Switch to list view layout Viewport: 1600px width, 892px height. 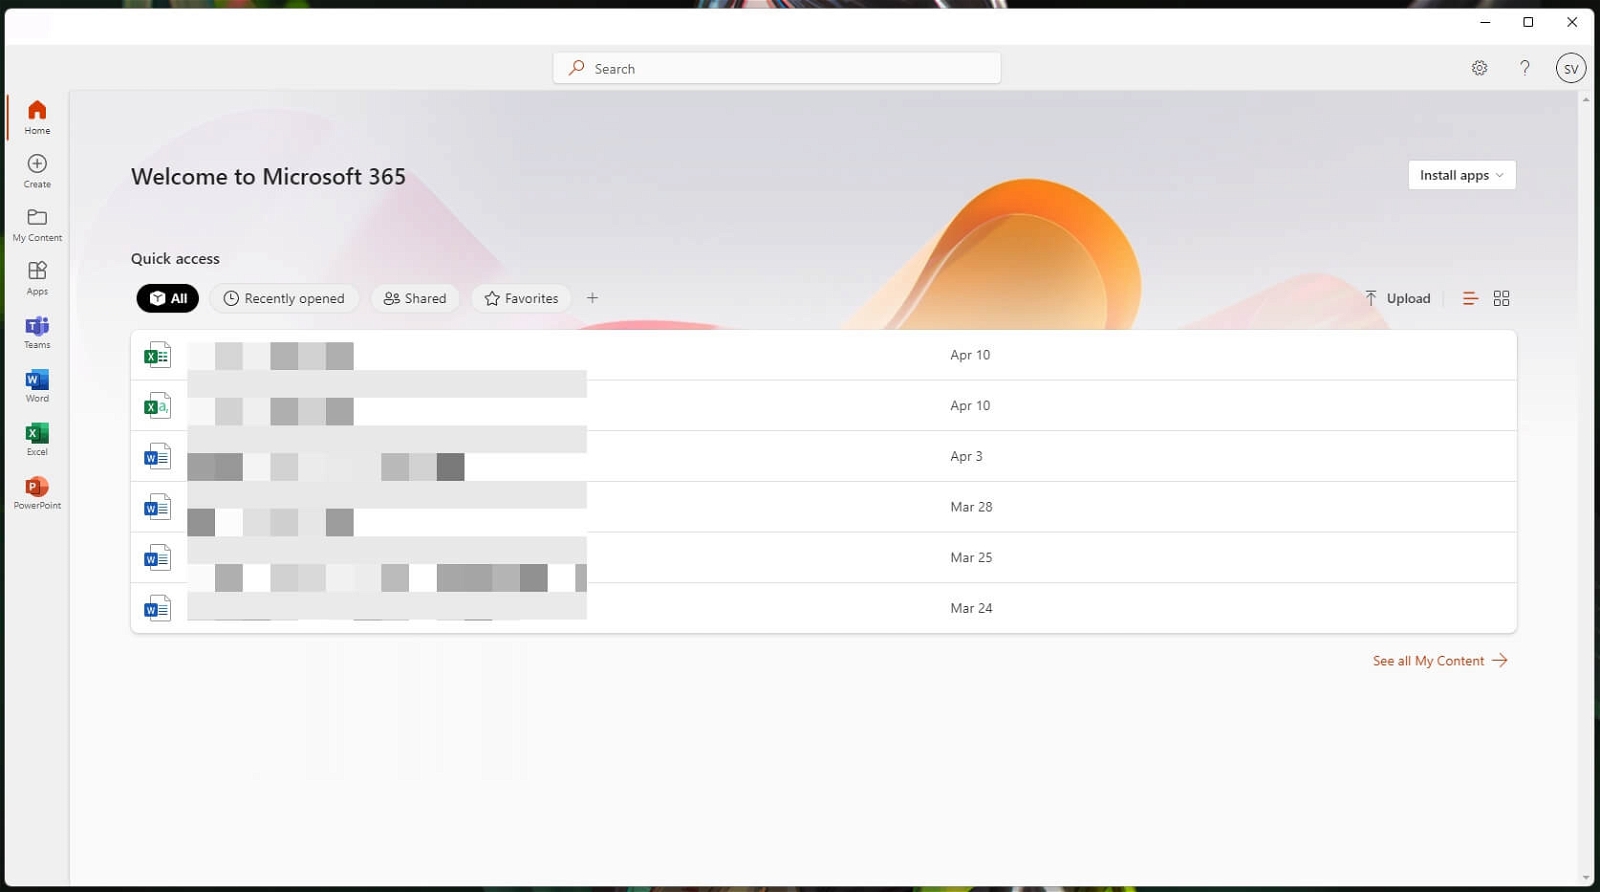pyautogui.click(x=1470, y=298)
